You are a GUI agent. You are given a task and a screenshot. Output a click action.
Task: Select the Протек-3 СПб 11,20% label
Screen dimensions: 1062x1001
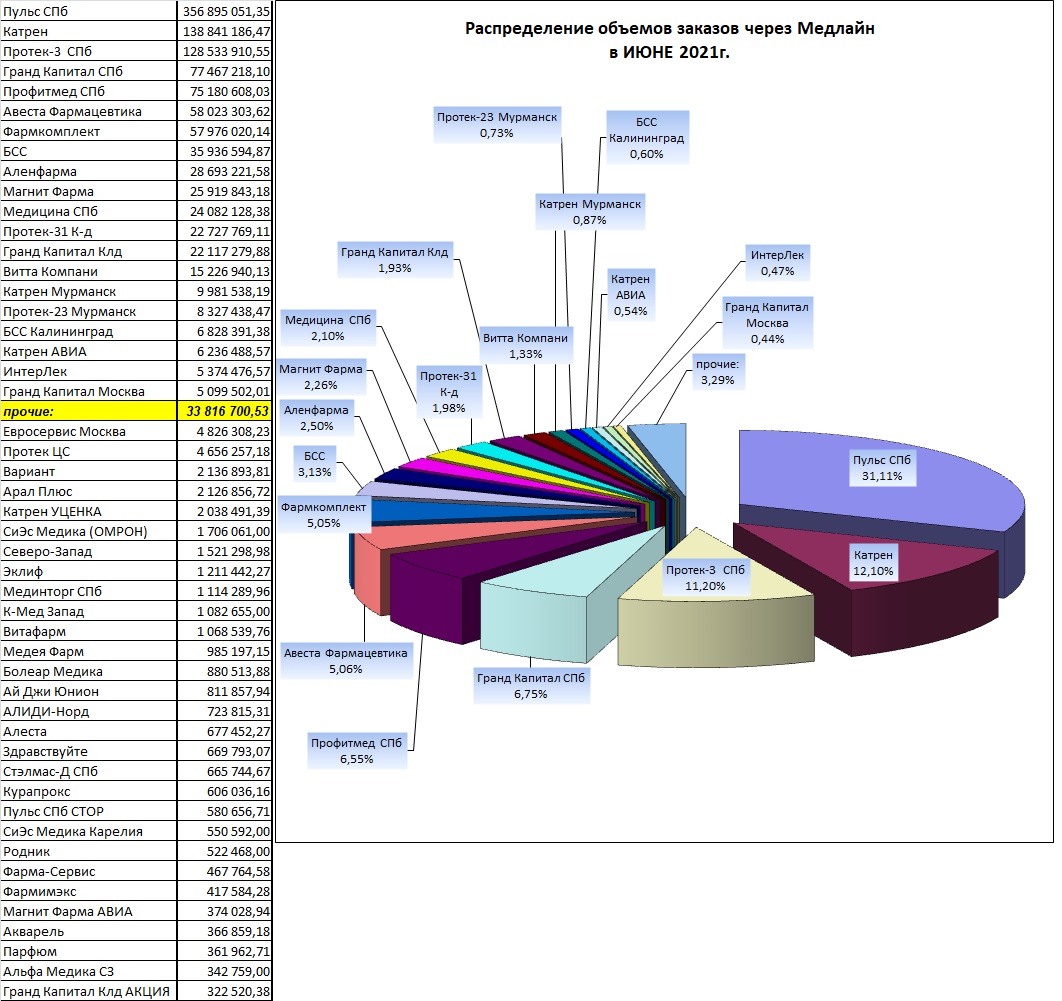click(x=705, y=578)
